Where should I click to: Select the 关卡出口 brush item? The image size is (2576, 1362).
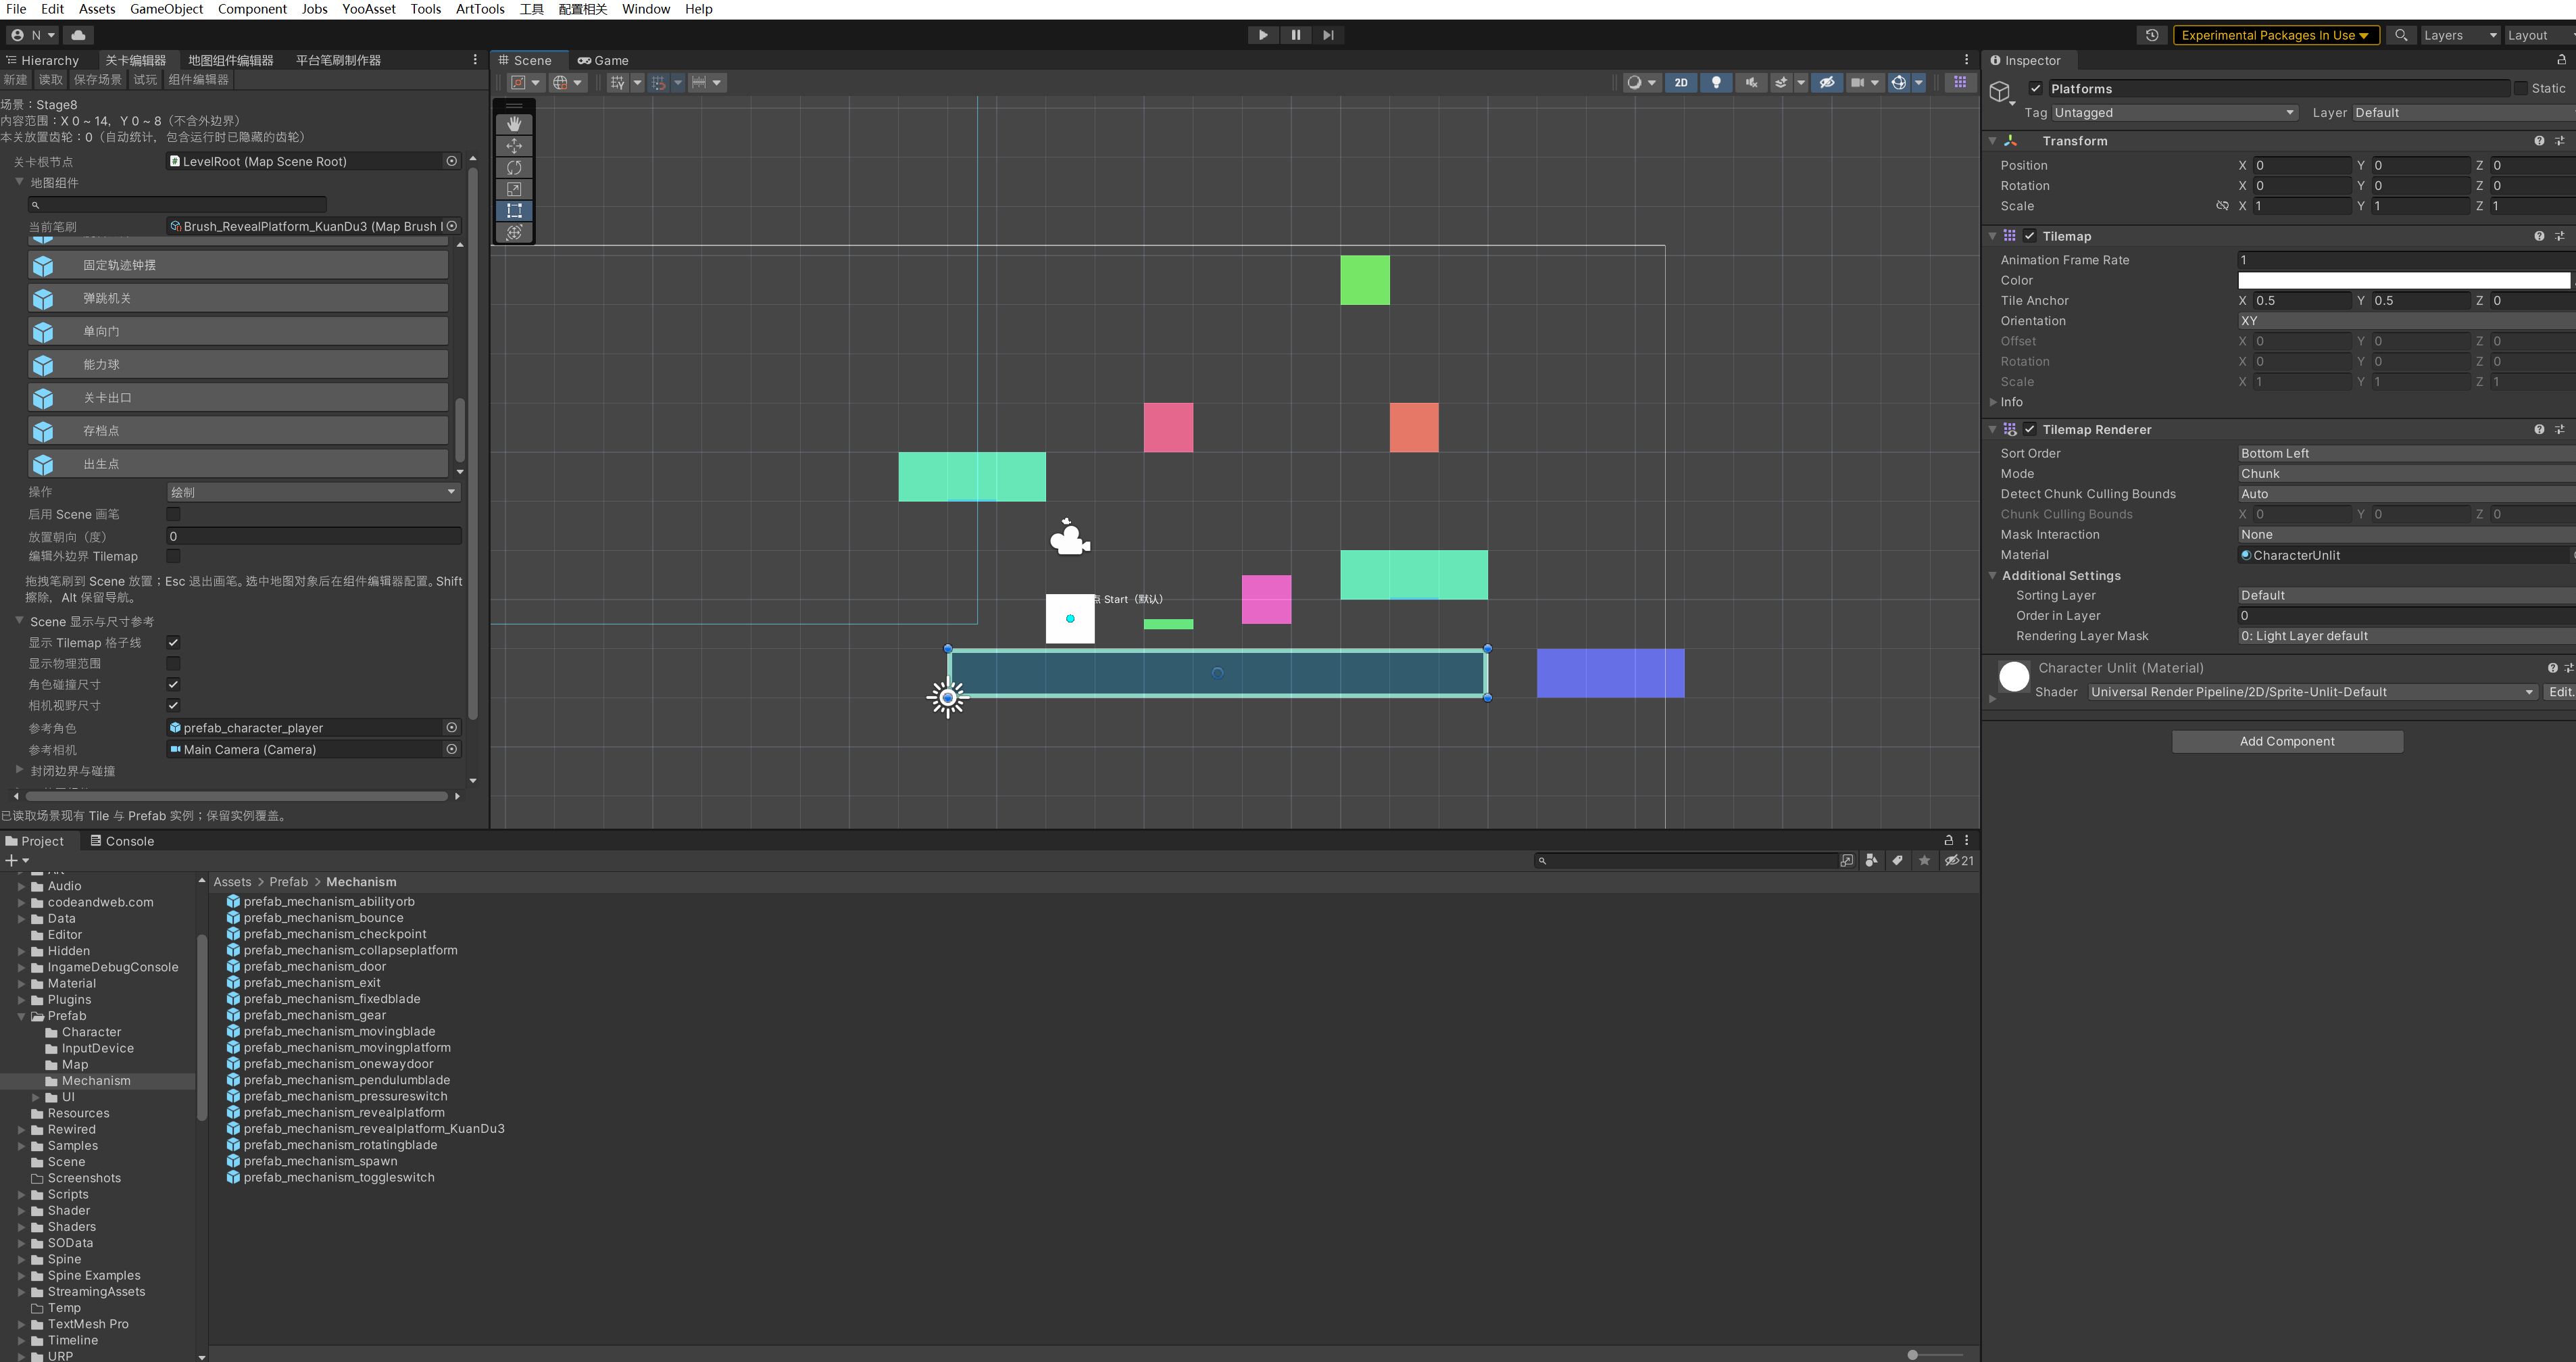tap(238, 398)
